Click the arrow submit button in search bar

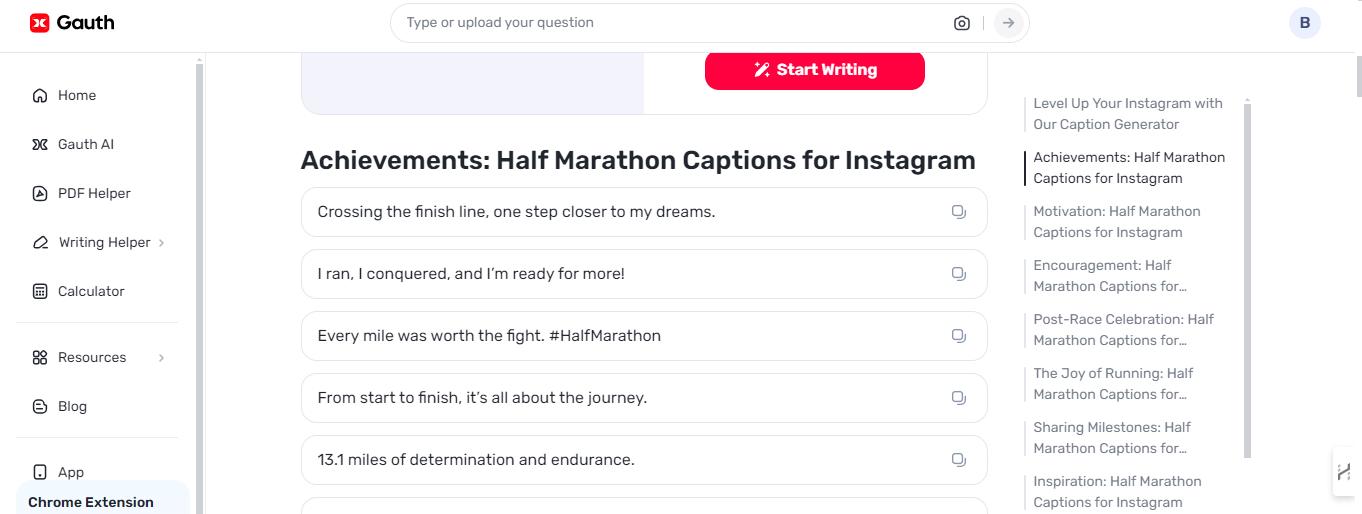[x=1009, y=23]
